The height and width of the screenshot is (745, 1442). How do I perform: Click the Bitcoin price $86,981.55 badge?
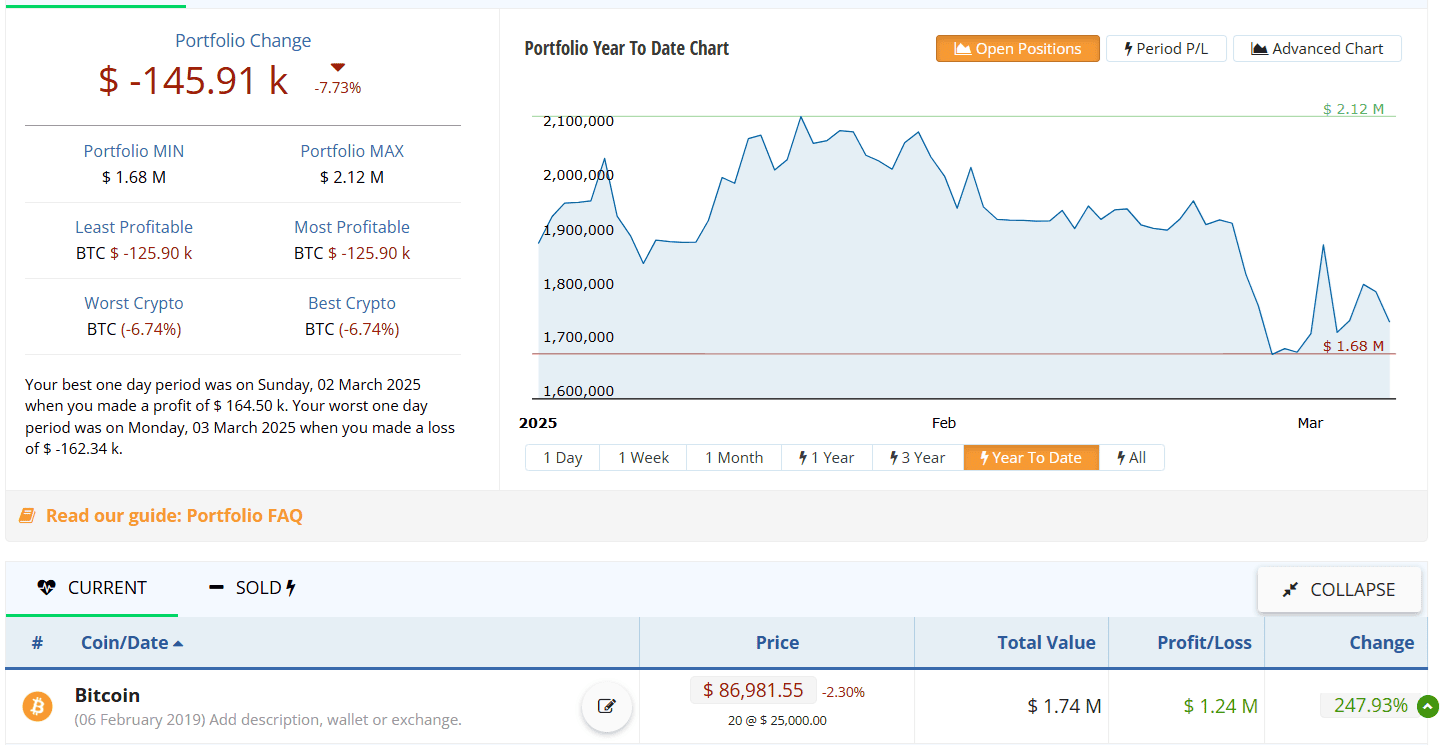coord(753,690)
